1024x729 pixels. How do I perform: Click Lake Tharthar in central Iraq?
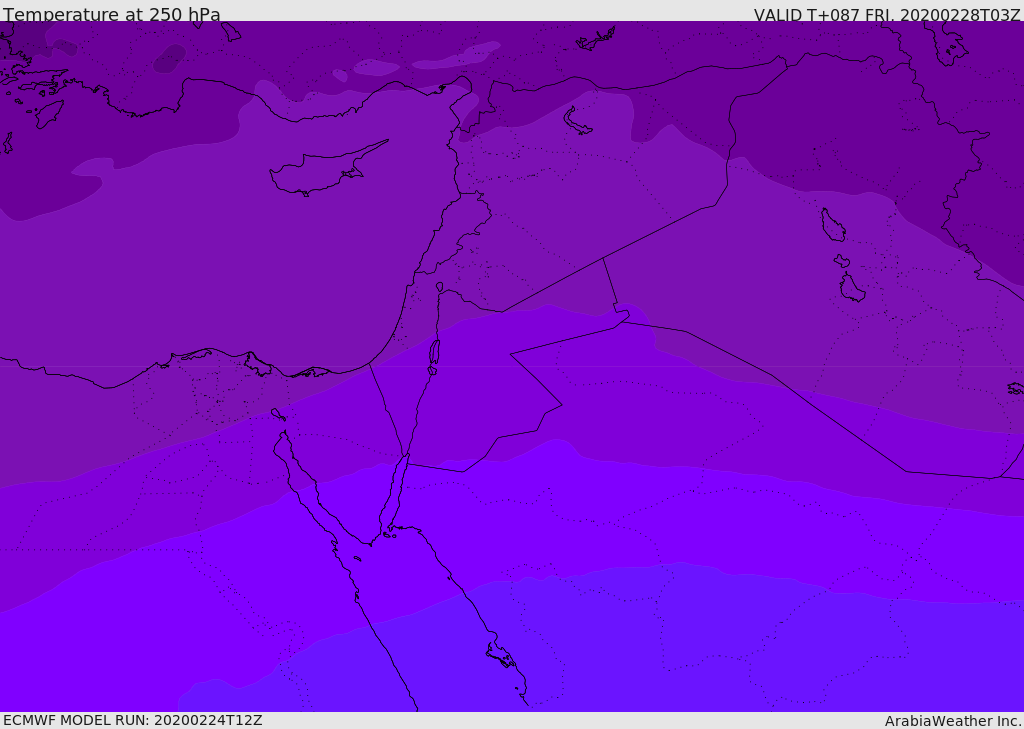pyautogui.click(x=832, y=225)
